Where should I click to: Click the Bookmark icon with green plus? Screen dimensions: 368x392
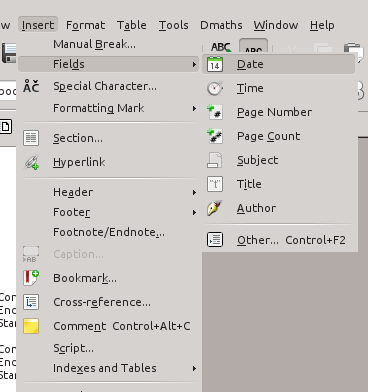pyautogui.click(x=31, y=278)
